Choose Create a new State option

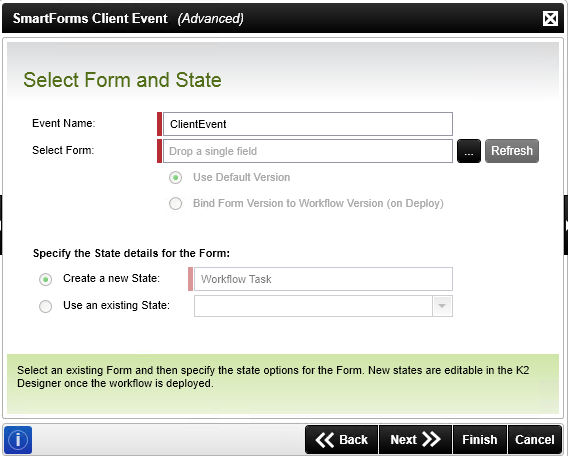coord(46,279)
